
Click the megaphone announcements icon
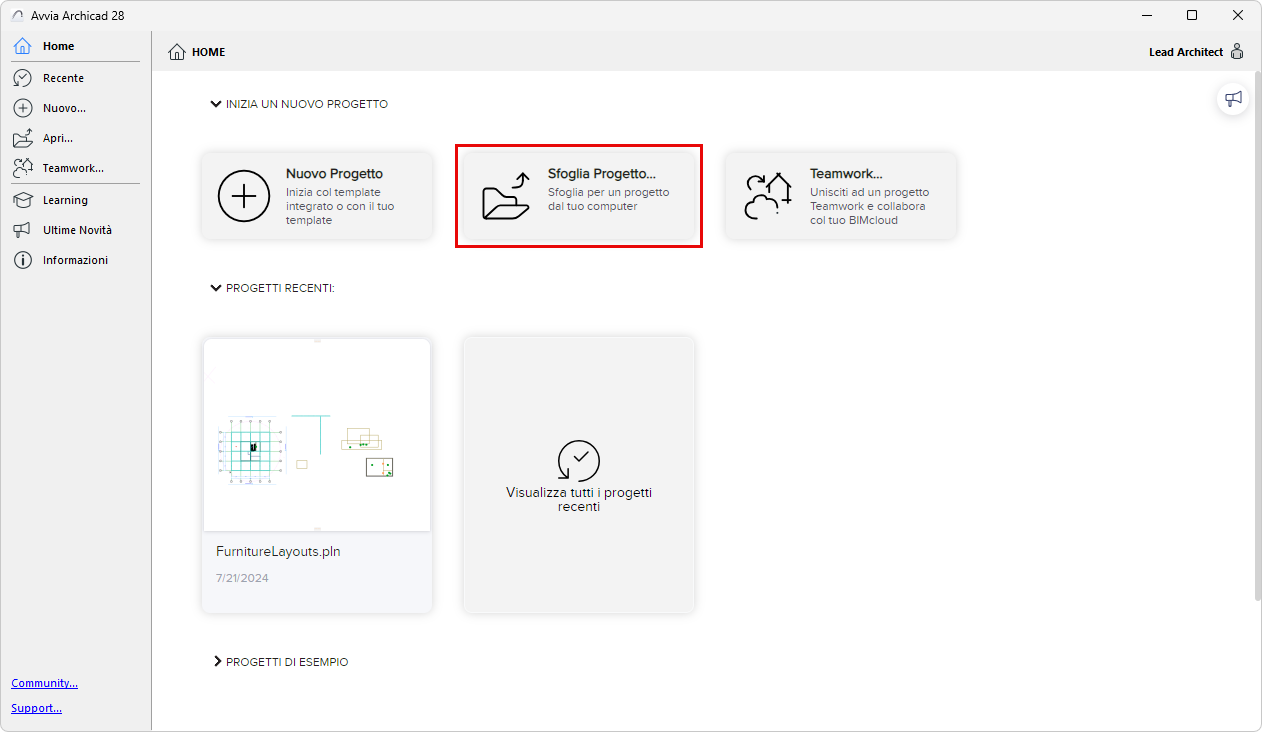point(1233,99)
